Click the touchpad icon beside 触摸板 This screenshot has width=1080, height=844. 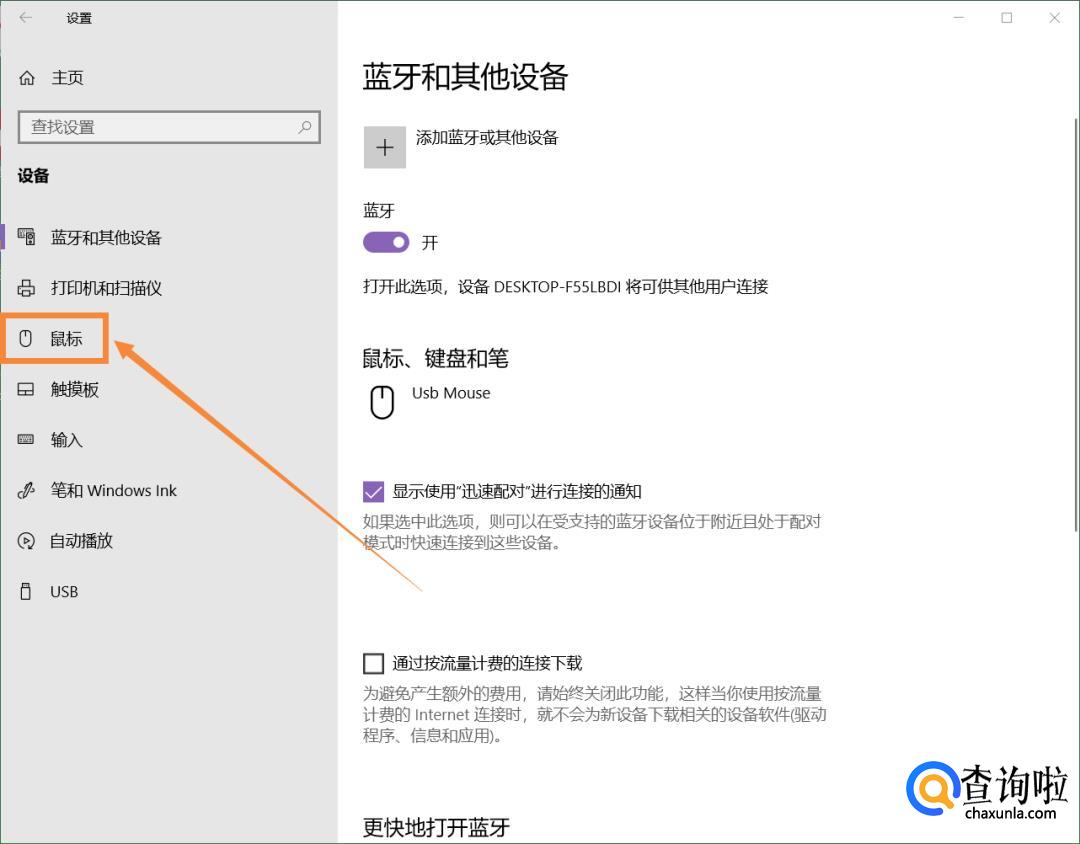click(26, 390)
